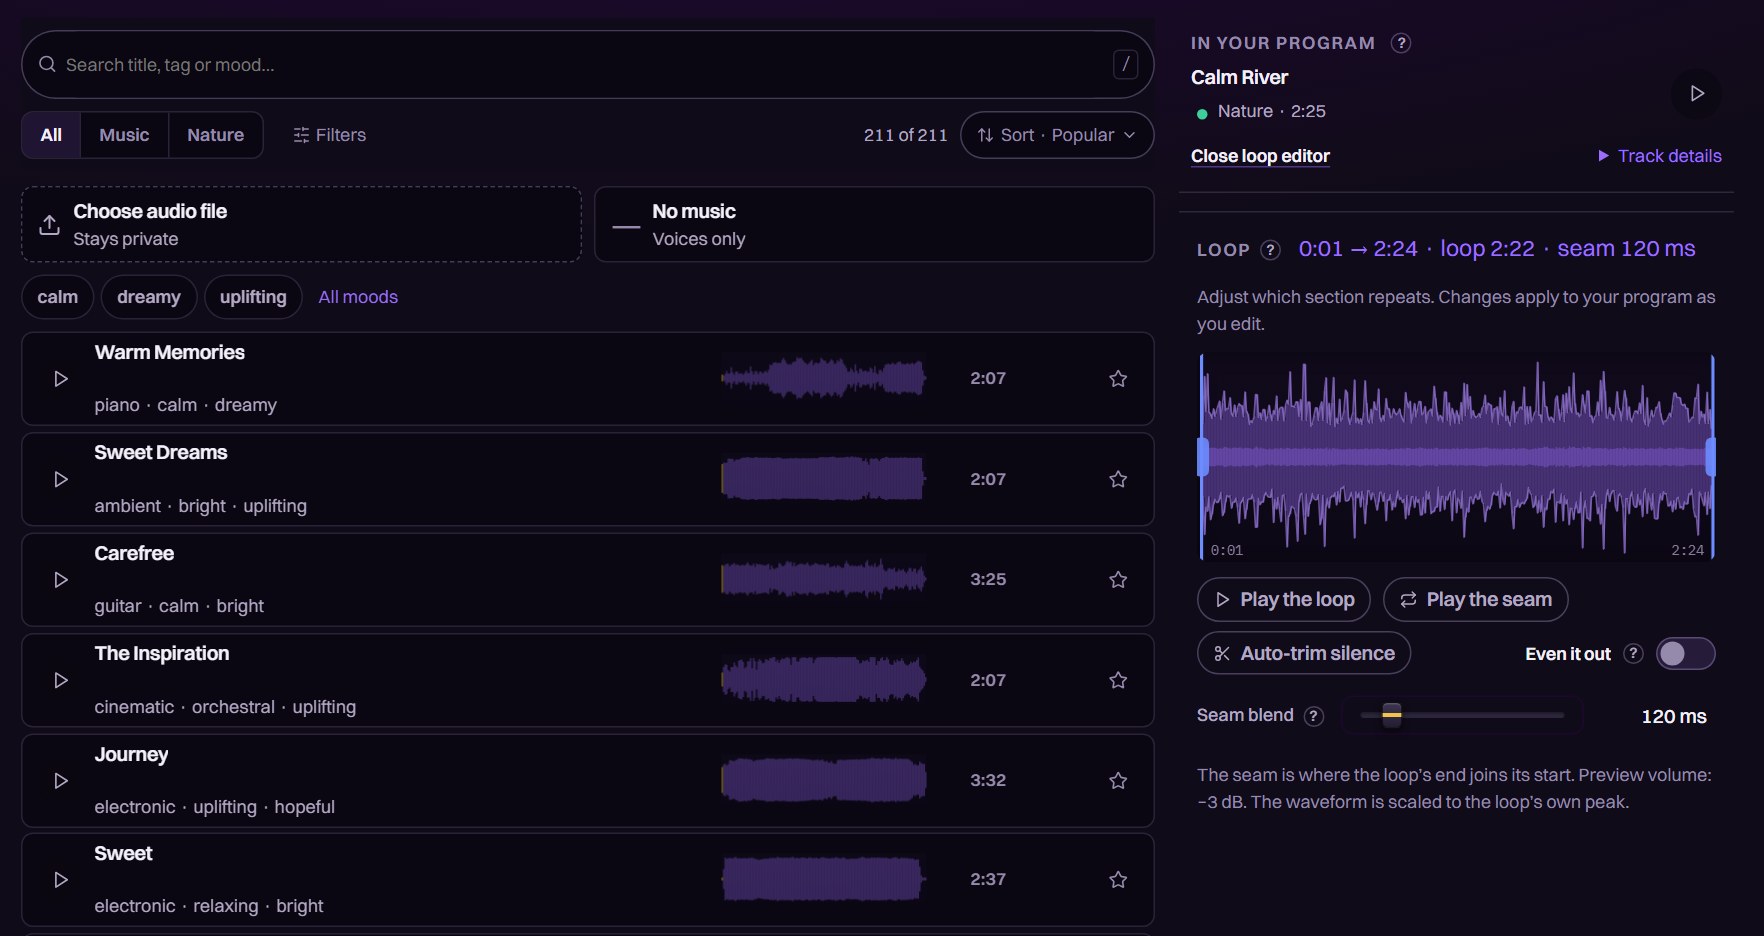The height and width of the screenshot is (936, 1764).
Task: Star the Journey track
Action: [1118, 780]
